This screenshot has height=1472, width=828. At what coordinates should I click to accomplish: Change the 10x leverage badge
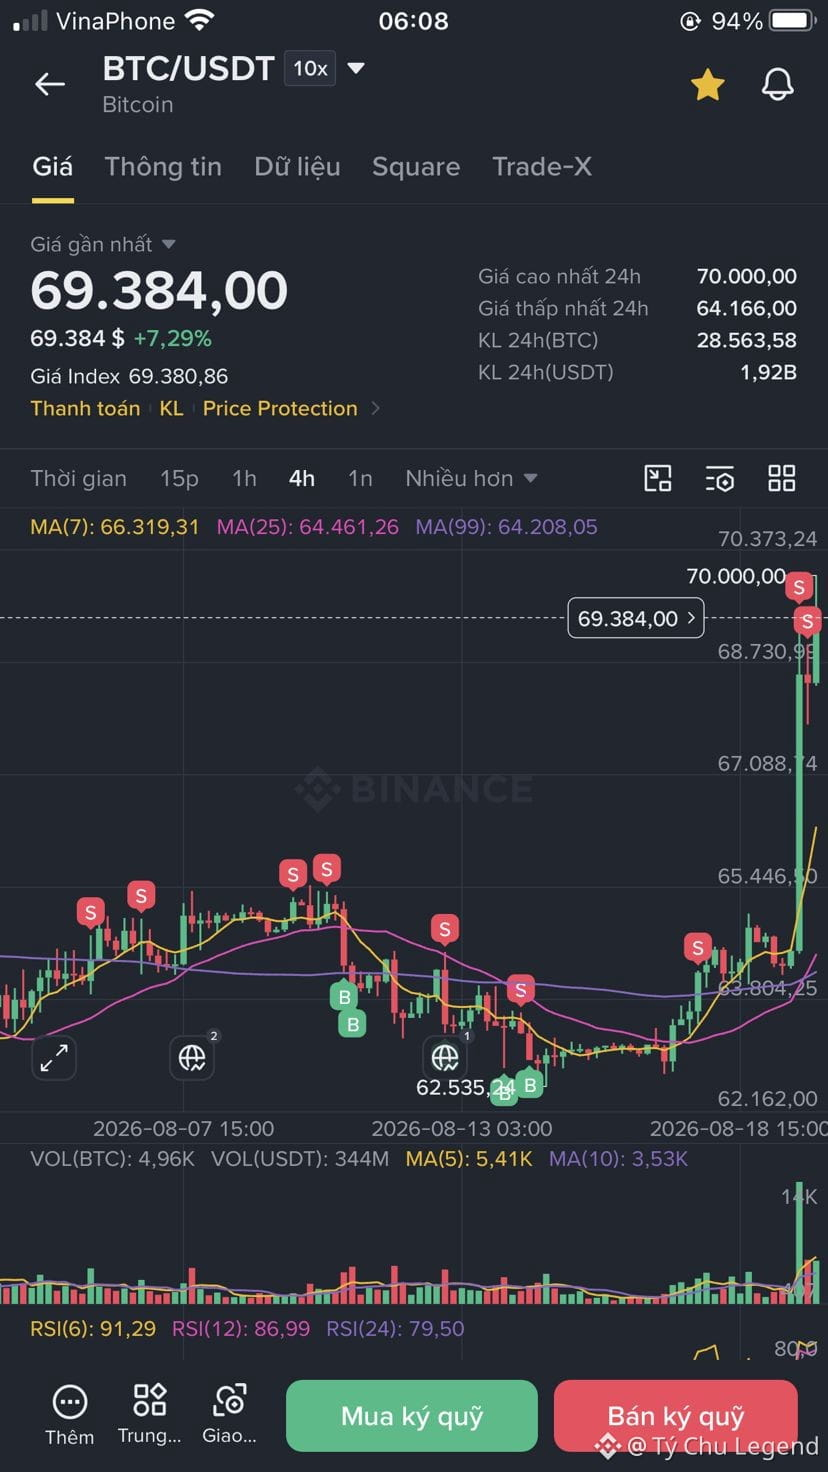(x=310, y=68)
